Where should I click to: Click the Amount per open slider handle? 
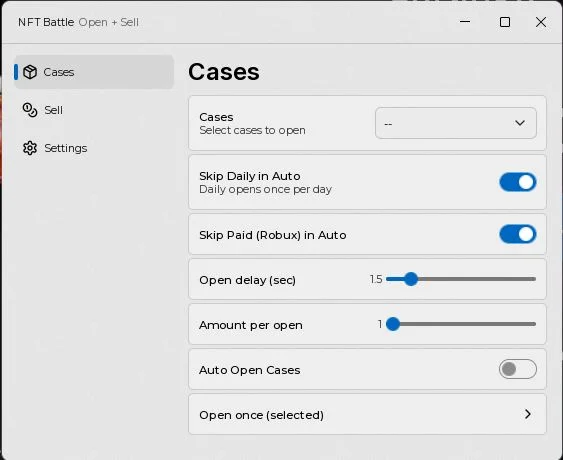click(393, 324)
